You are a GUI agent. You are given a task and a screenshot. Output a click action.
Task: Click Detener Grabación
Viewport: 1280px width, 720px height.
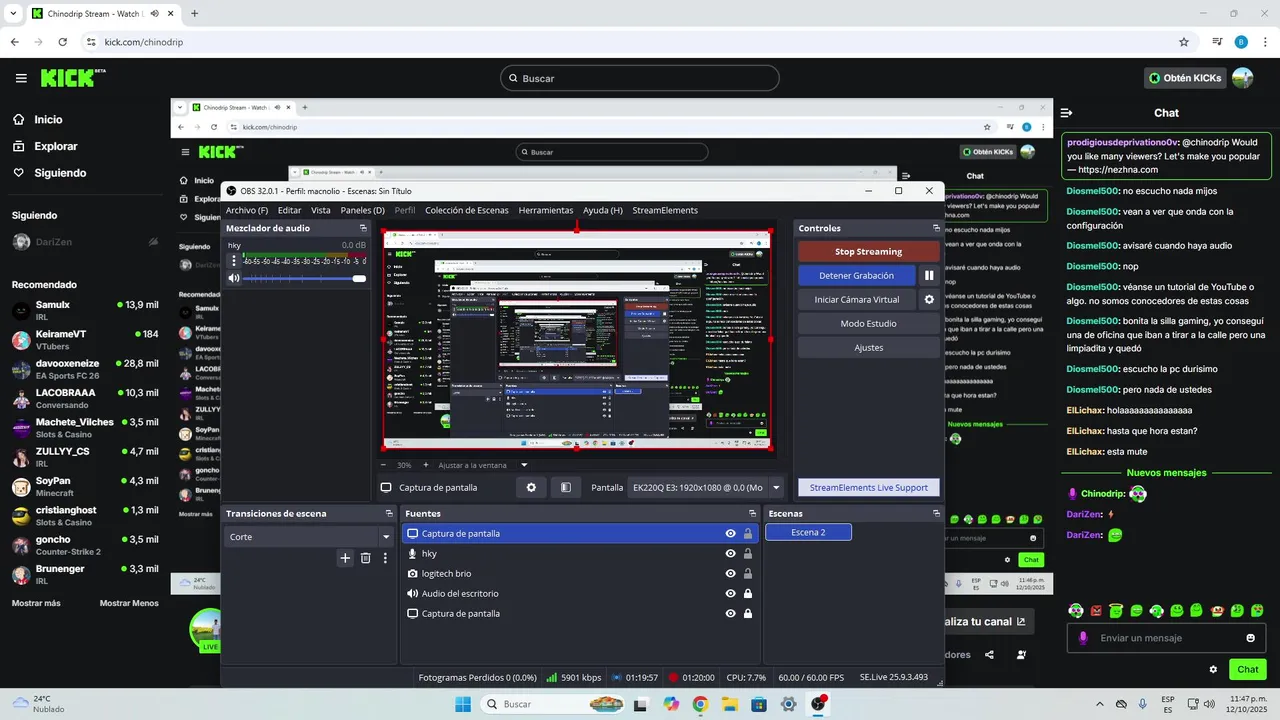click(x=857, y=275)
